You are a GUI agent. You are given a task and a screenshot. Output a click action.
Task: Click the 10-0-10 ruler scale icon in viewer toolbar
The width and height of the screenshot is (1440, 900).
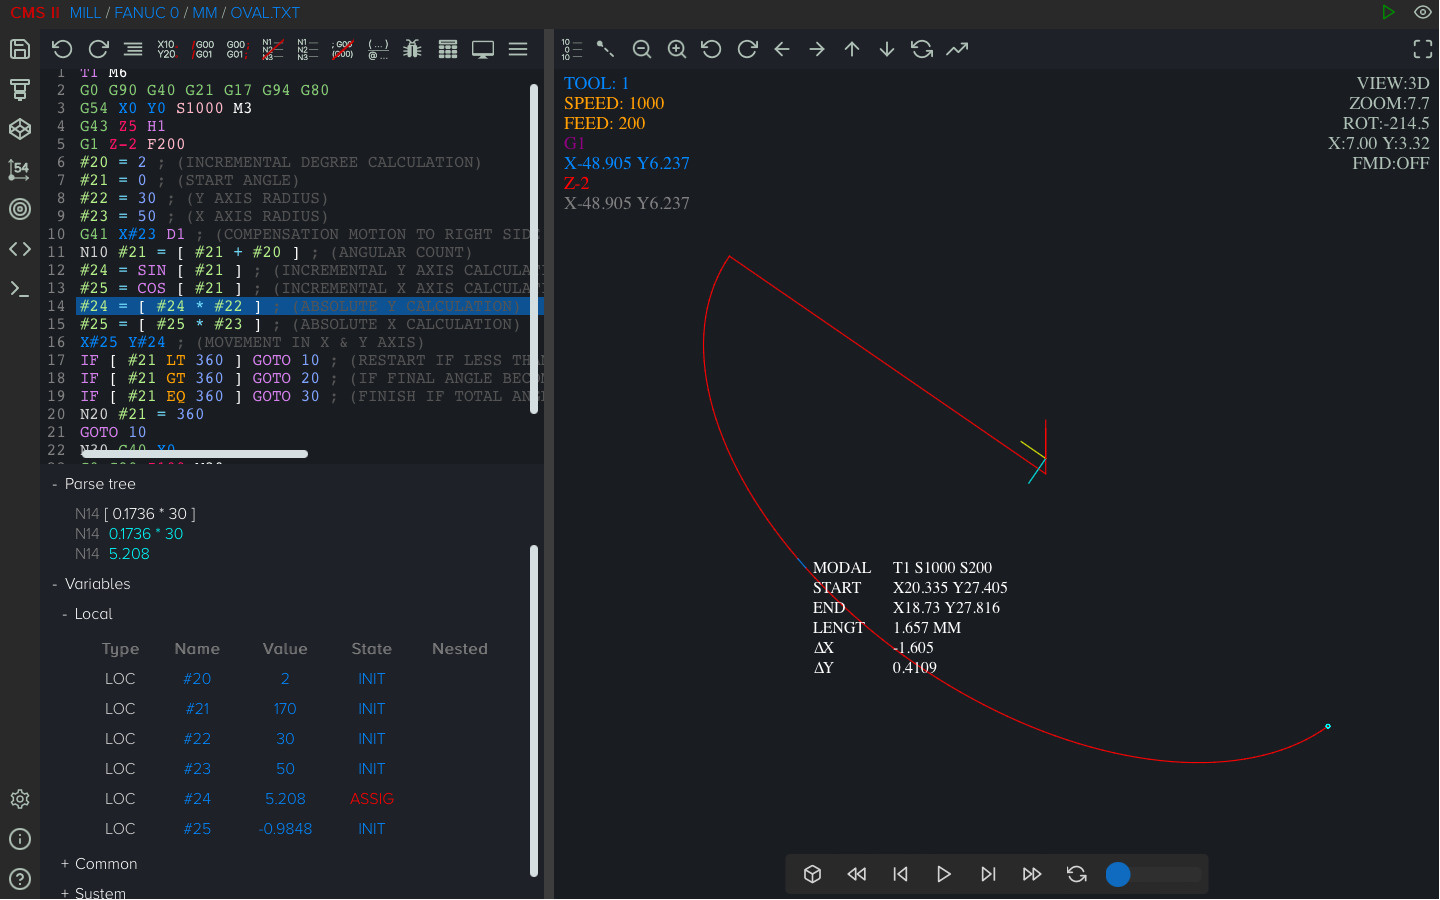571,49
